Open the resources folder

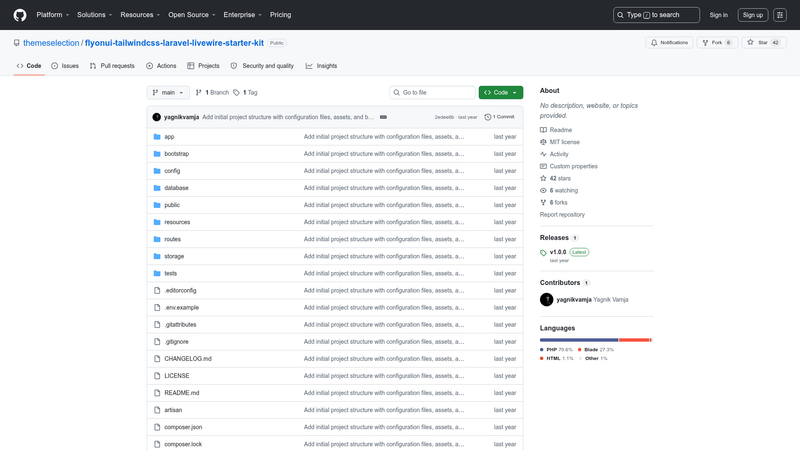pos(177,222)
